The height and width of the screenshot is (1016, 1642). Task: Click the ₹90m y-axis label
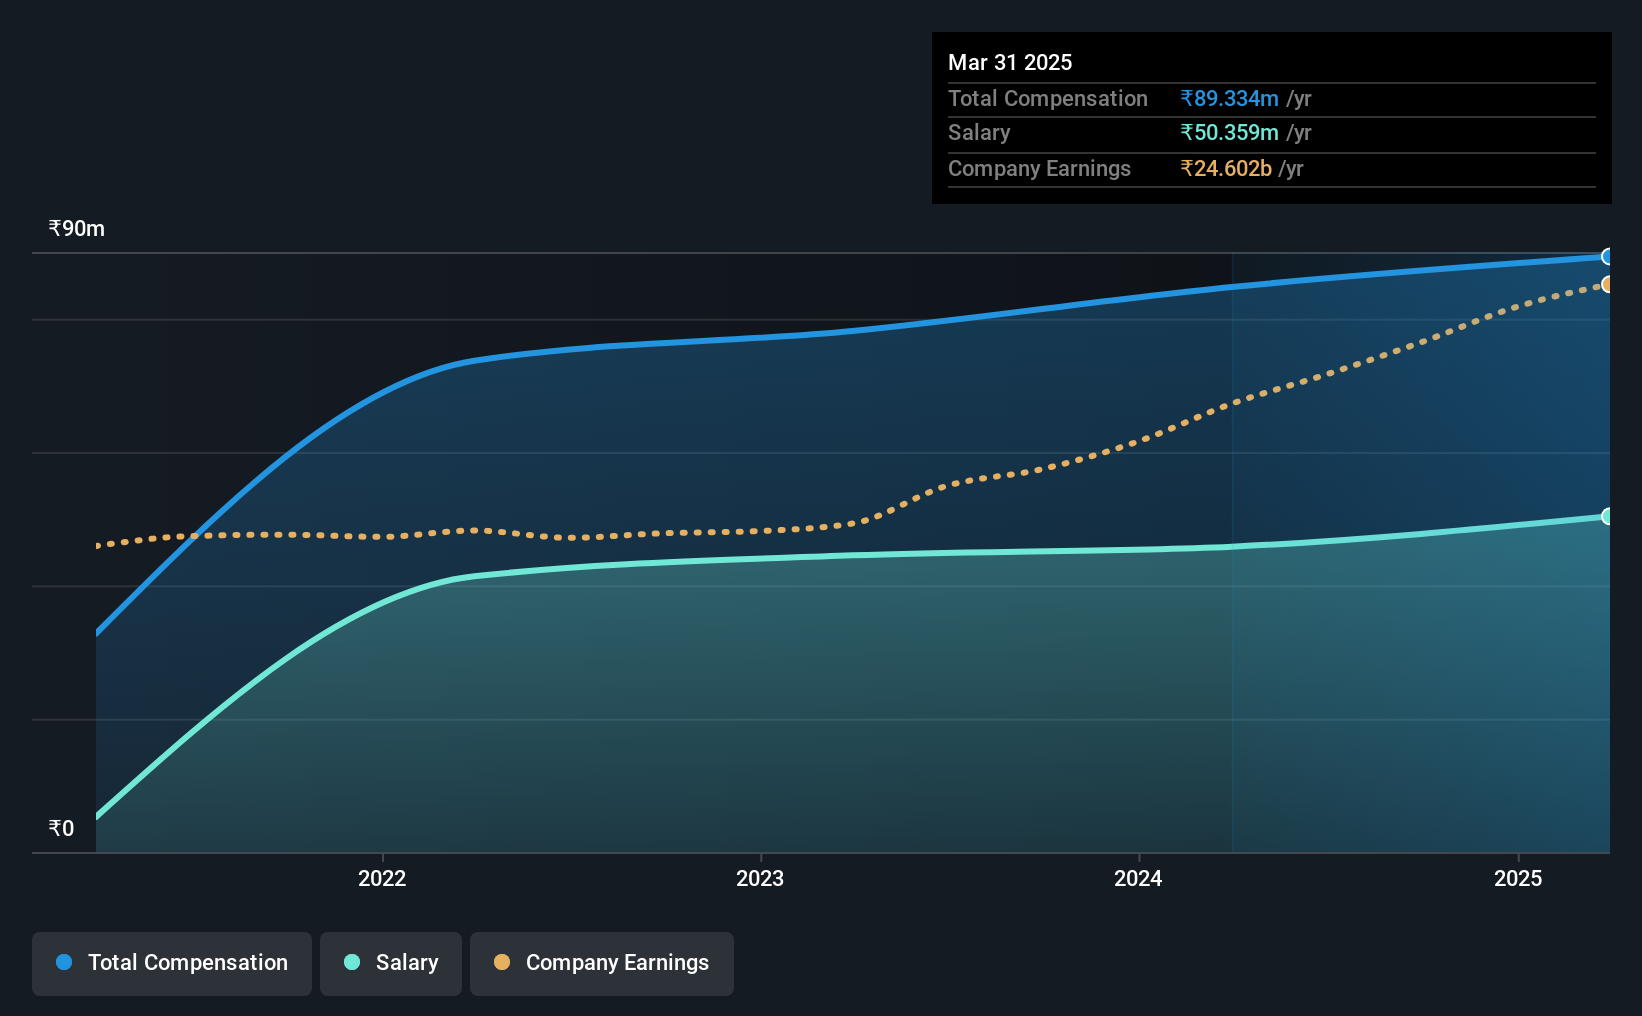click(x=77, y=228)
